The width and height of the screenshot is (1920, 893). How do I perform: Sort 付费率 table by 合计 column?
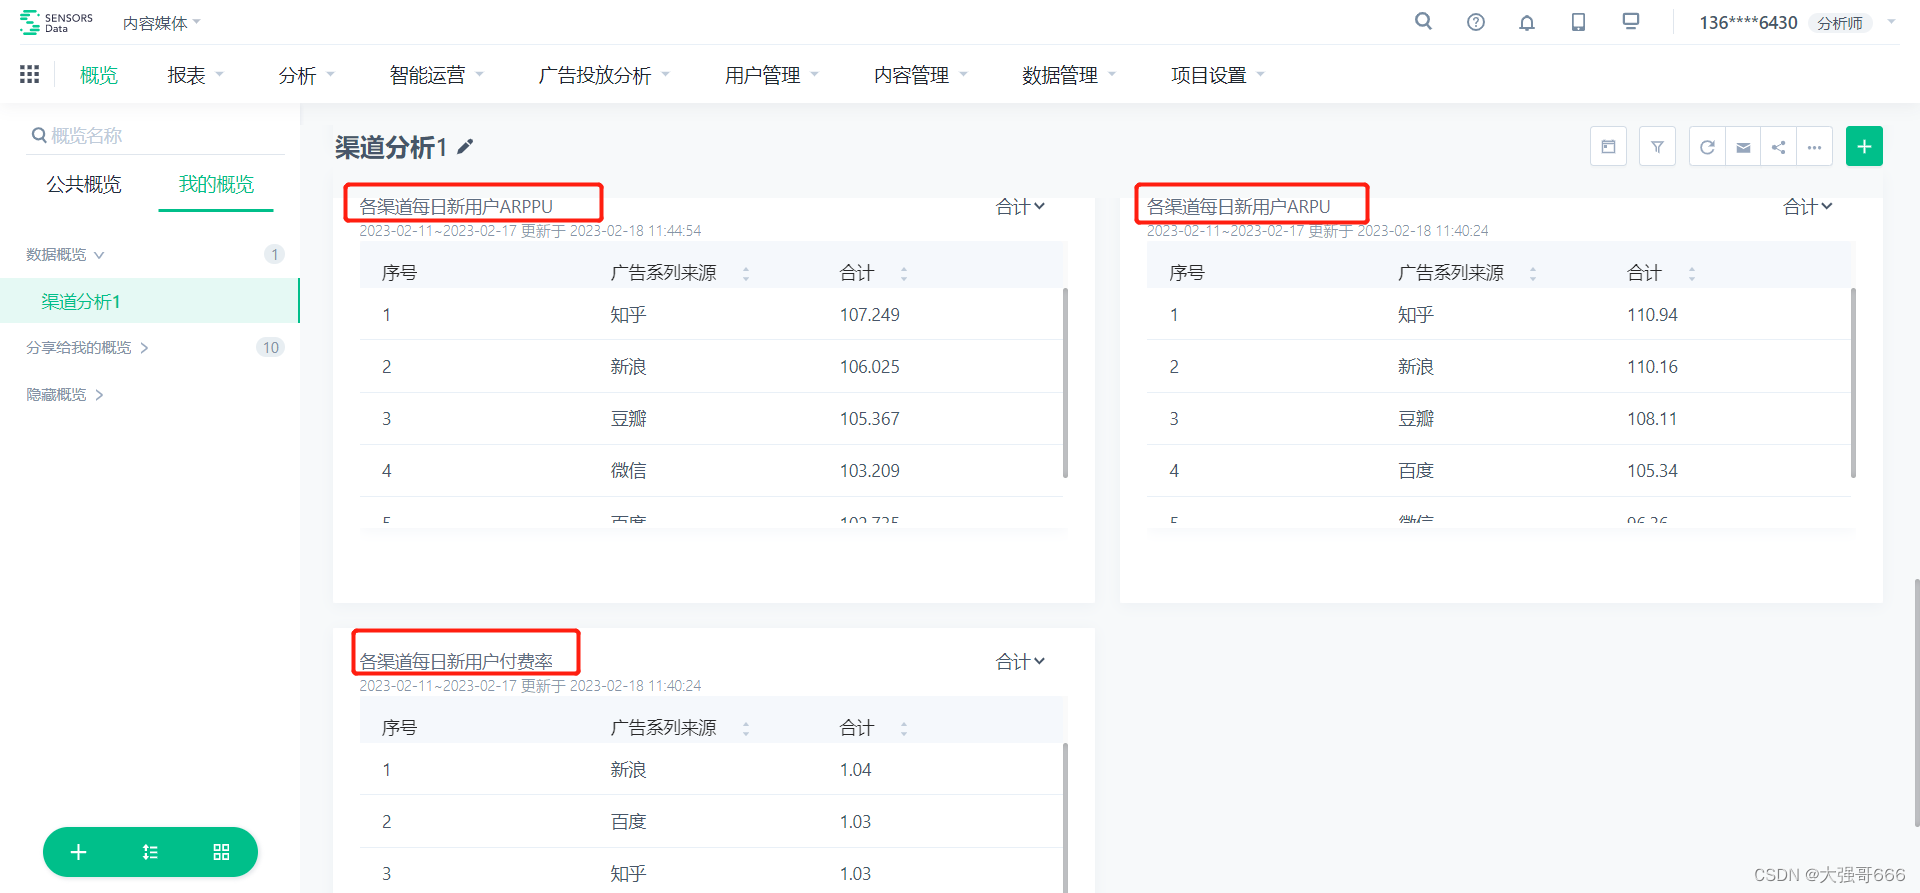[x=904, y=729]
